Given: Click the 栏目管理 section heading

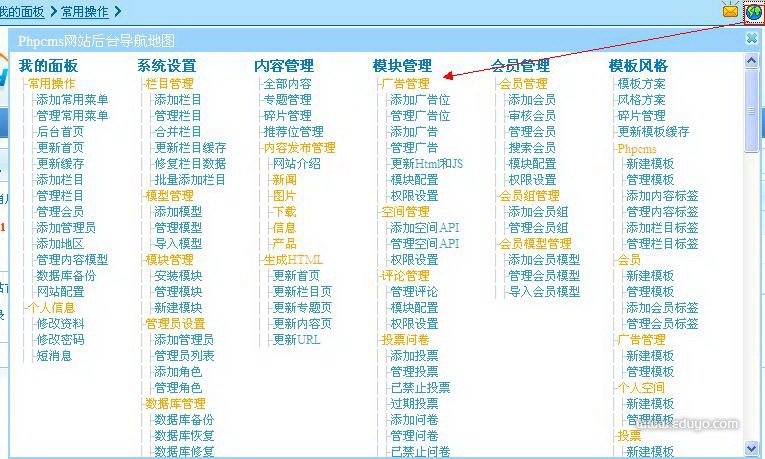Looking at the screenshot, I should 169,84.
